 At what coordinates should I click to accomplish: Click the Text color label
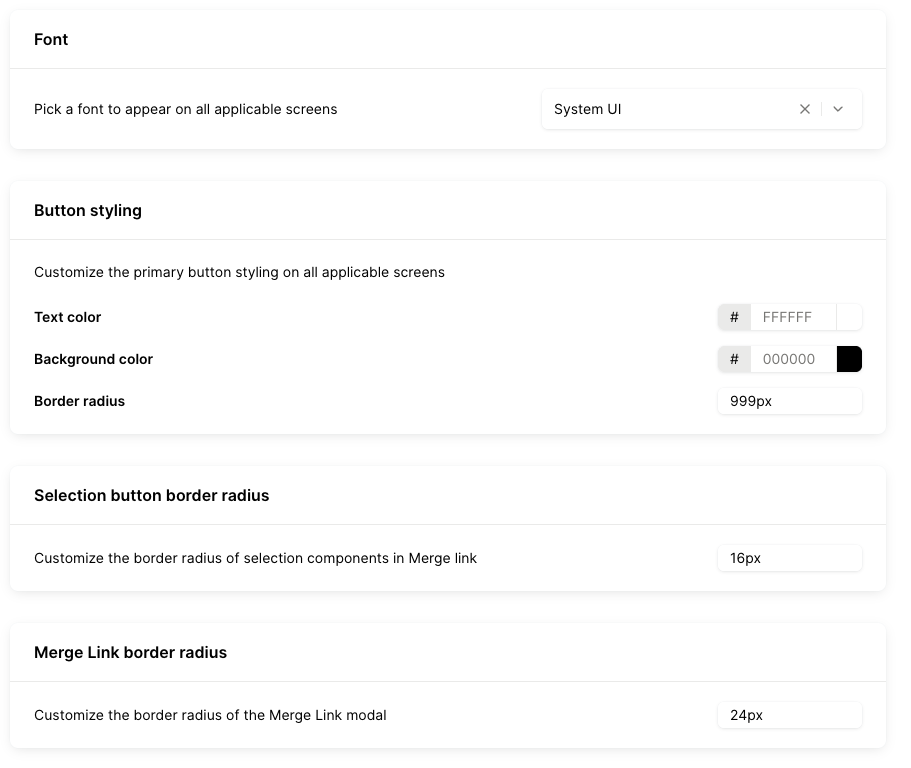(67, 317)
